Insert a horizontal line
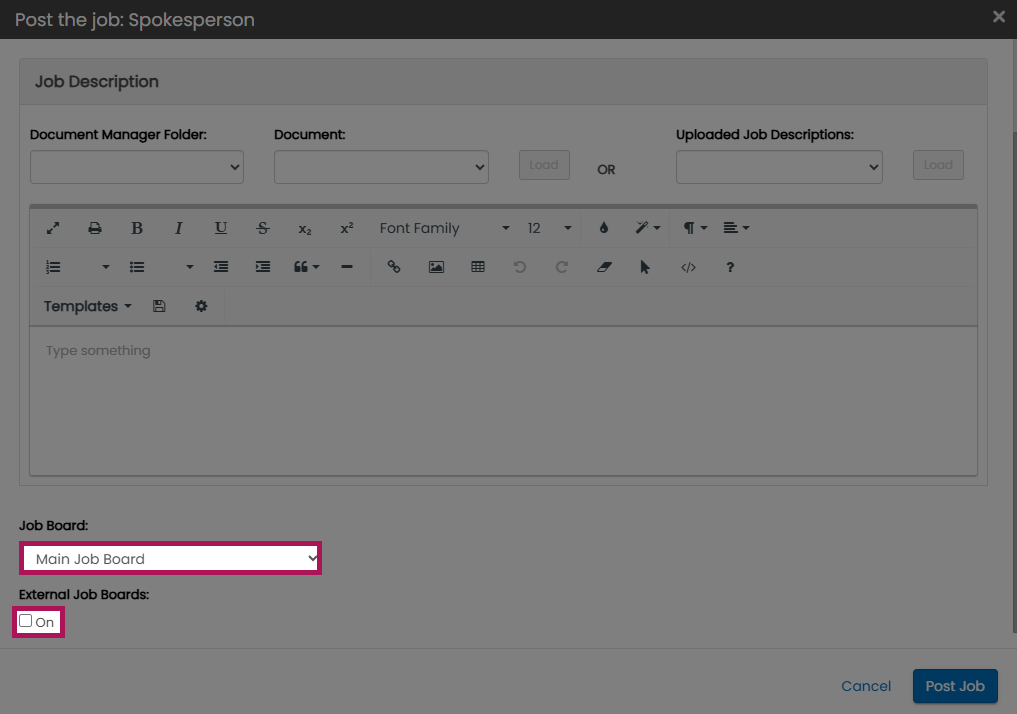 click(x=347, y=267)
